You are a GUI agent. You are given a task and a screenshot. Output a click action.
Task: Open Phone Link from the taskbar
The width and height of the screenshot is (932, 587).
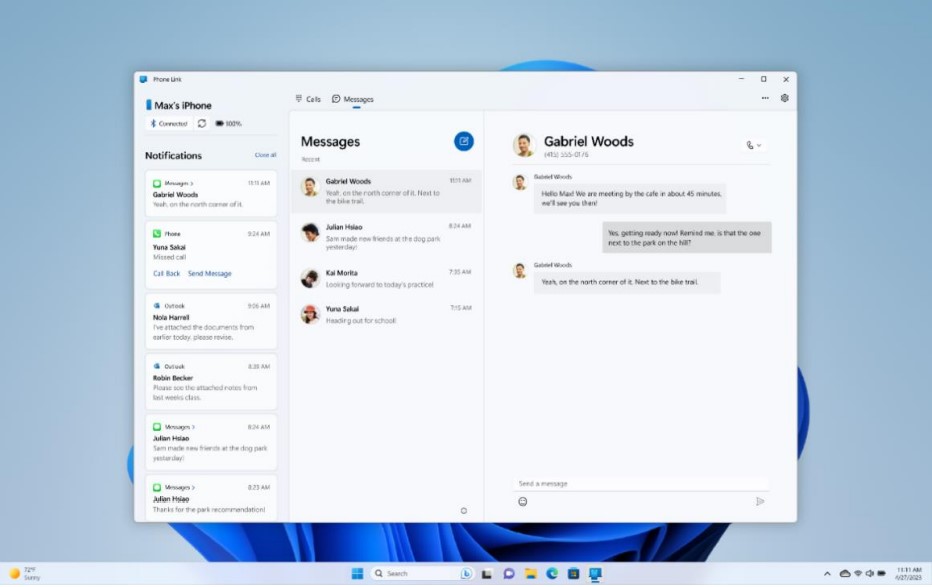tap(593, 573)
